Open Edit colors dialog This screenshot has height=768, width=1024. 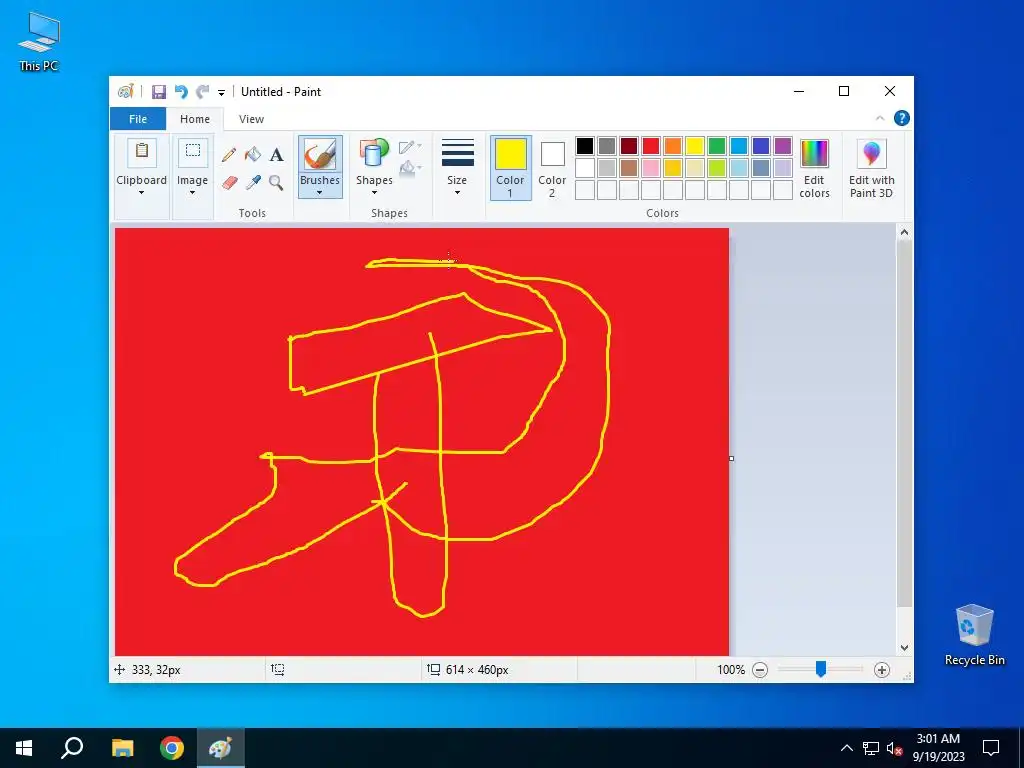point(814,168)
